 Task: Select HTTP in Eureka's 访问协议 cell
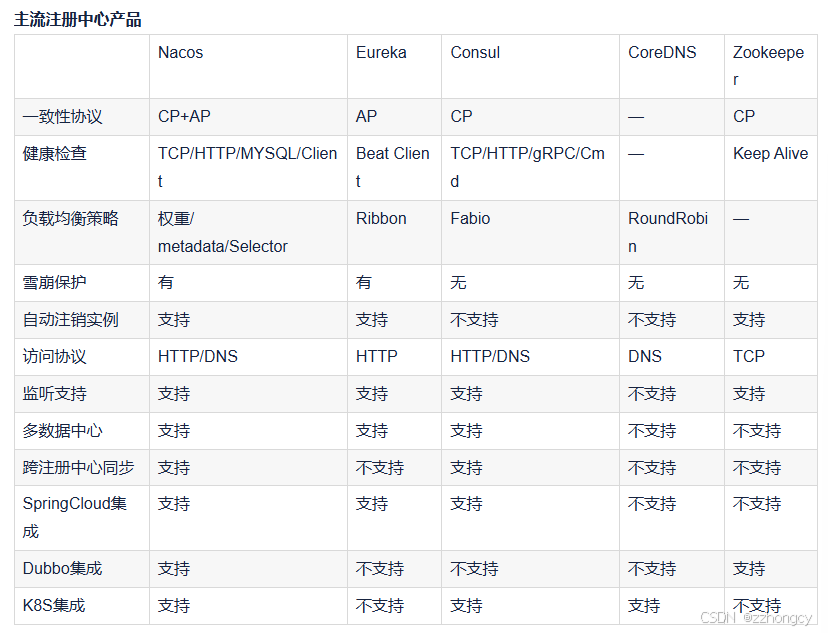(377, 356)
